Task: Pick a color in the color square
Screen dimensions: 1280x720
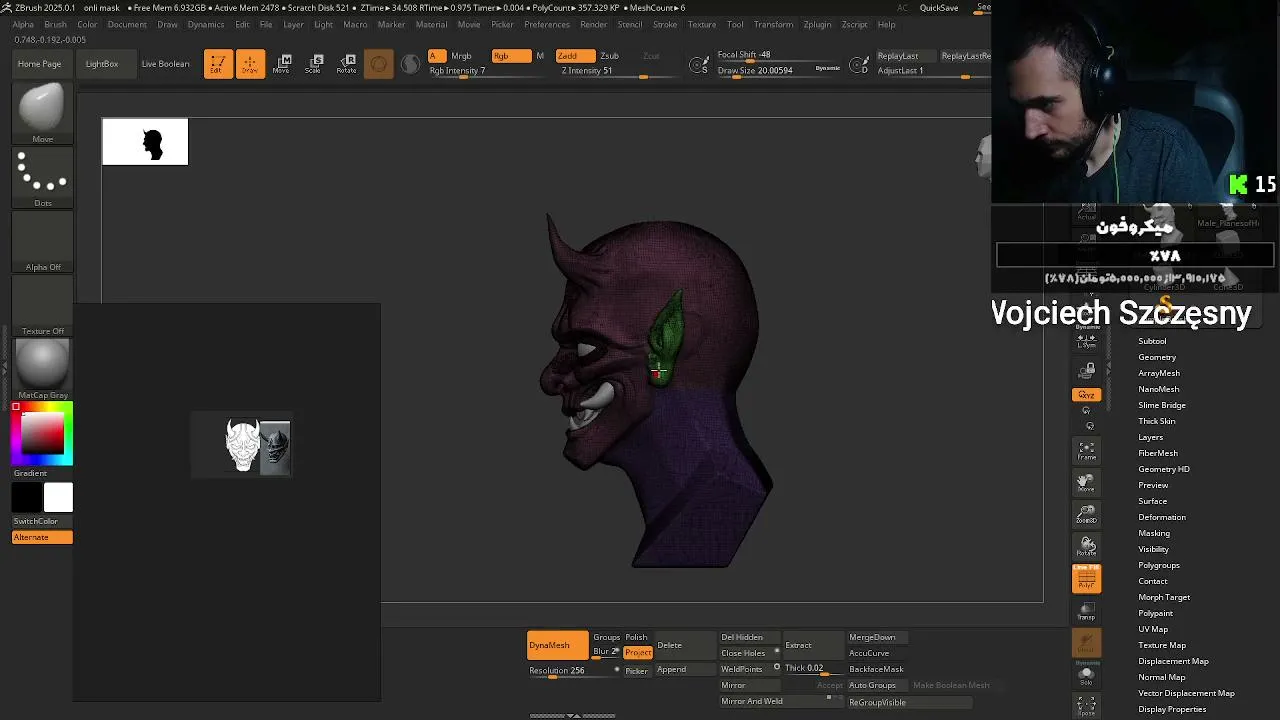Action: point(42,433)
